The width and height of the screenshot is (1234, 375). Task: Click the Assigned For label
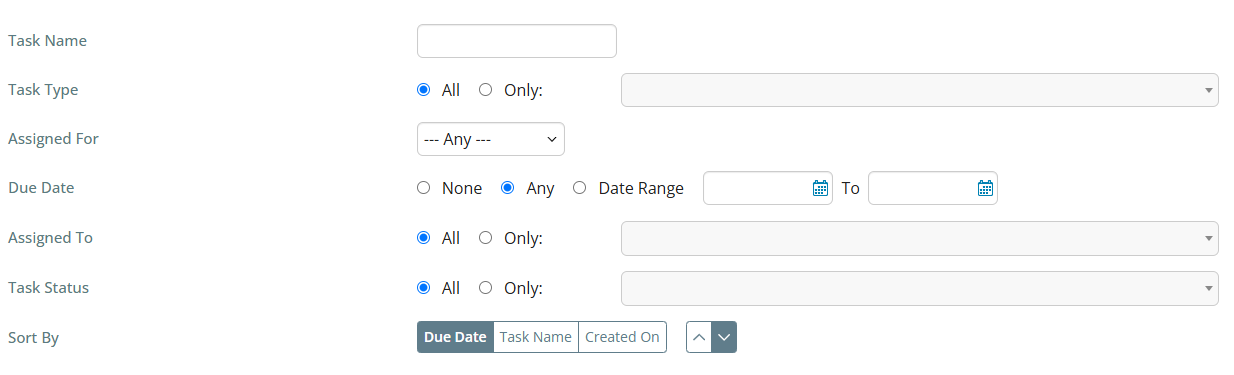point(53,139)
